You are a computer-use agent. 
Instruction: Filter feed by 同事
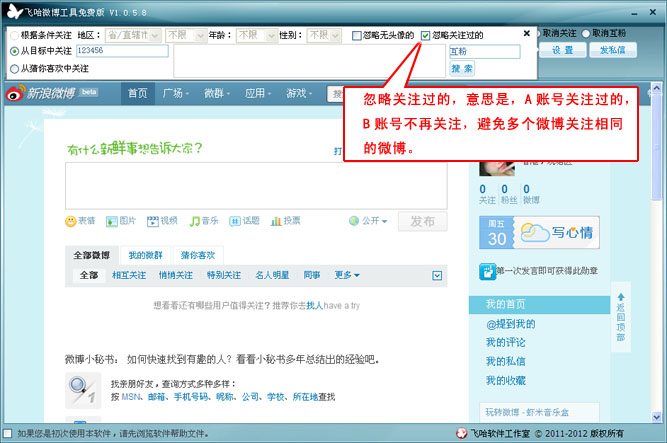point(312,275)
